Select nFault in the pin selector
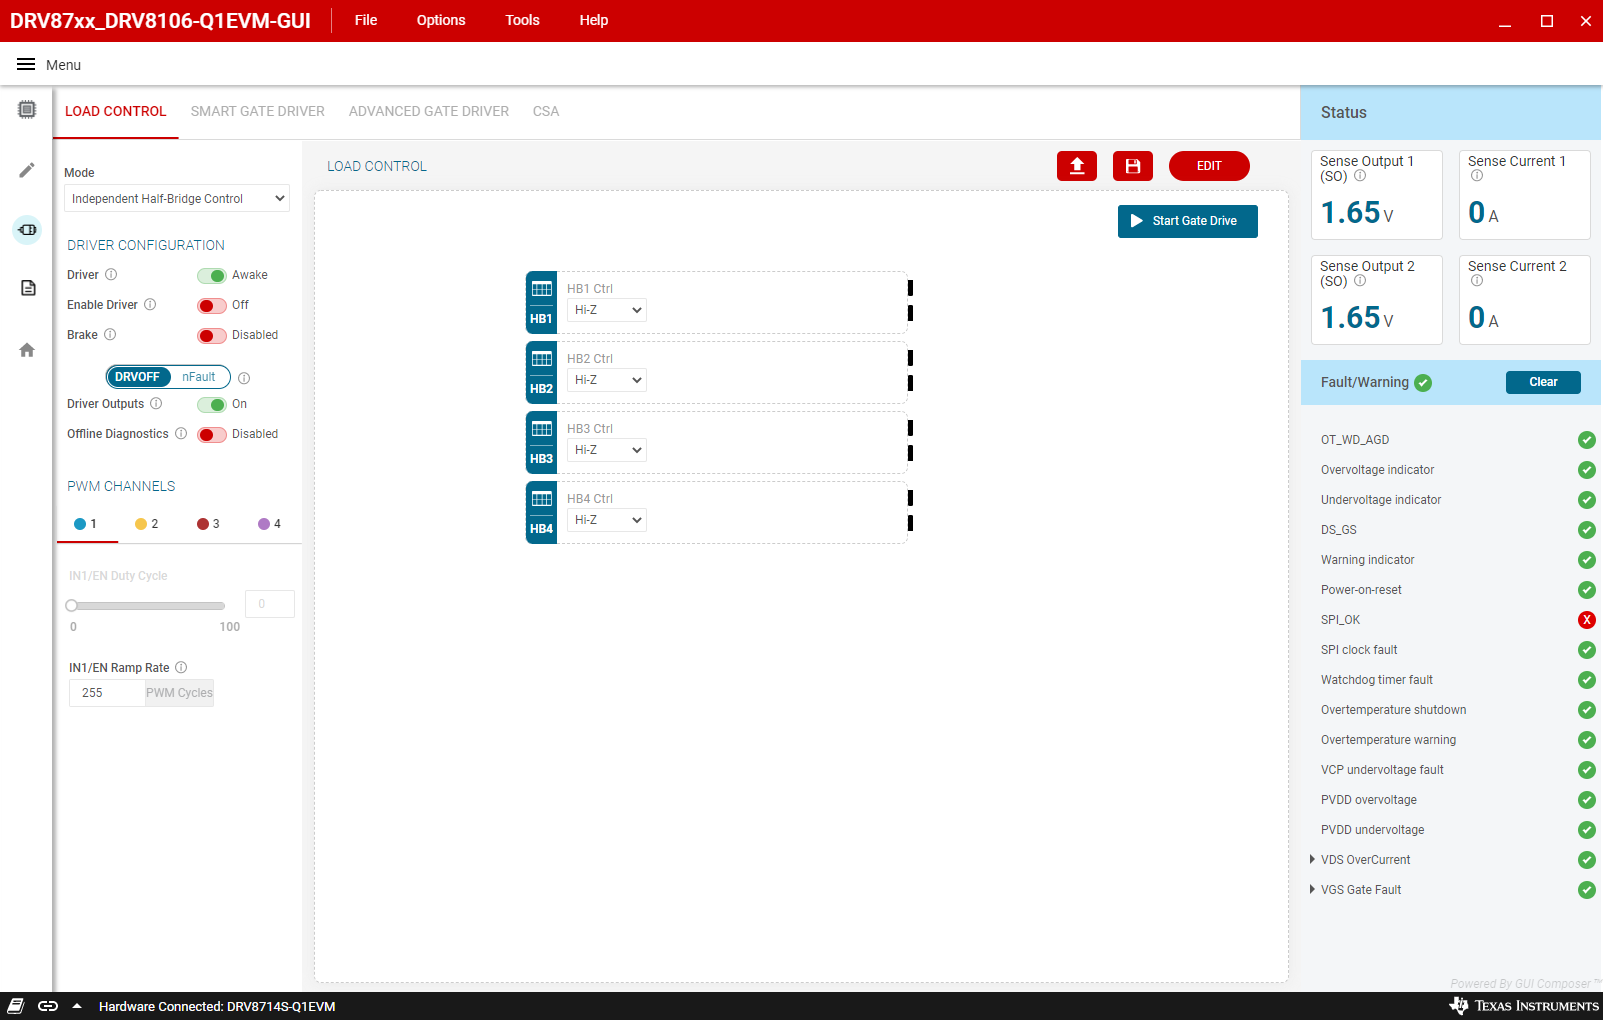 pyautogui.click(x=199, y=377)
